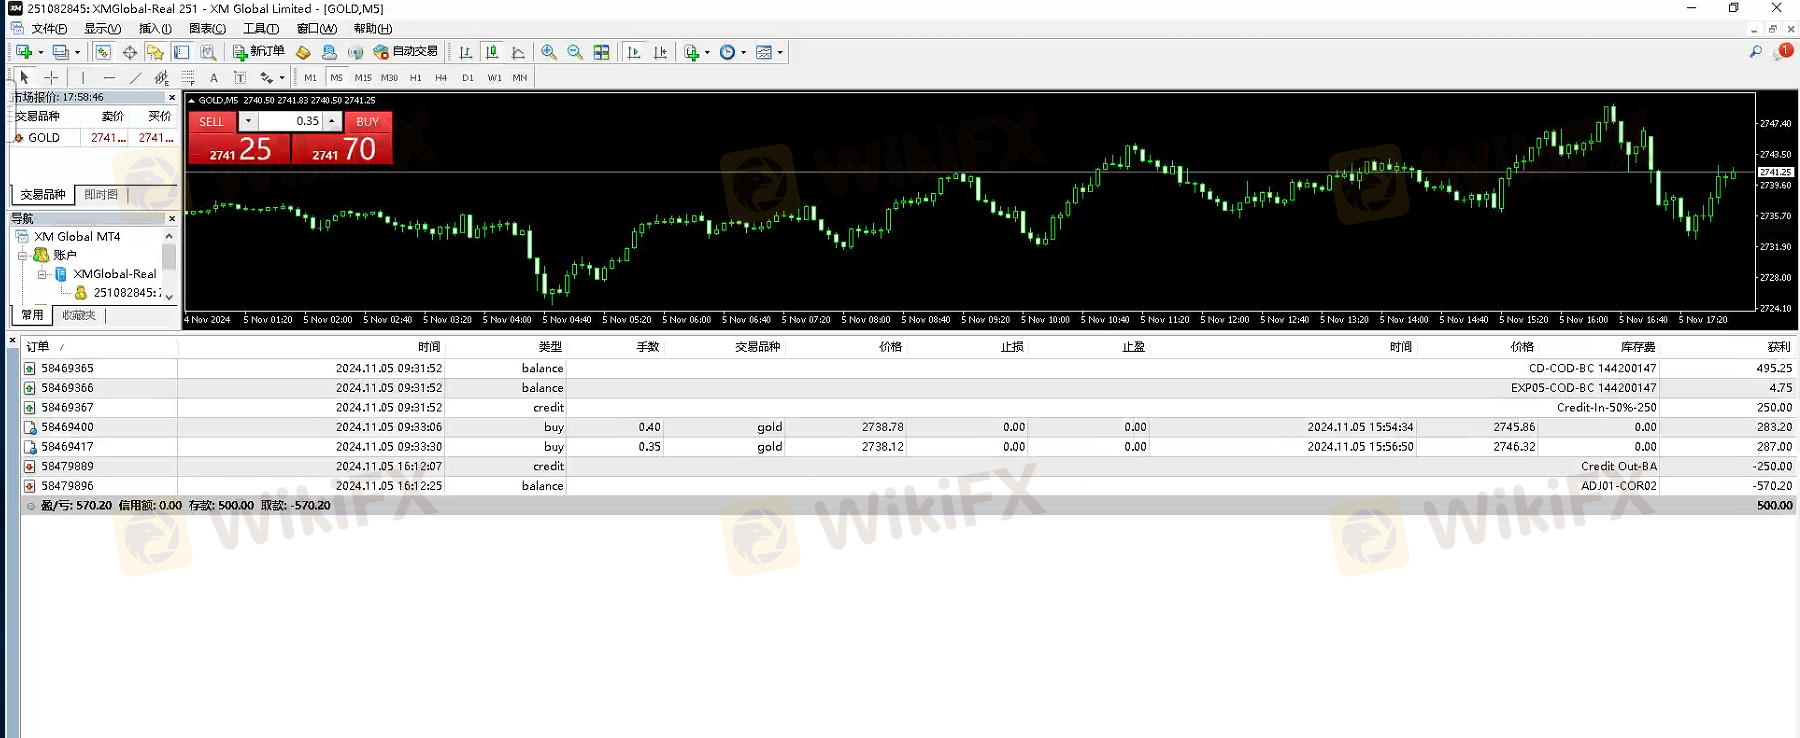Viewport: 1800px width, 738px height.
Task: Open the Profiles toolbar icon
Action: pyautogui.click(x=61, y=52)
